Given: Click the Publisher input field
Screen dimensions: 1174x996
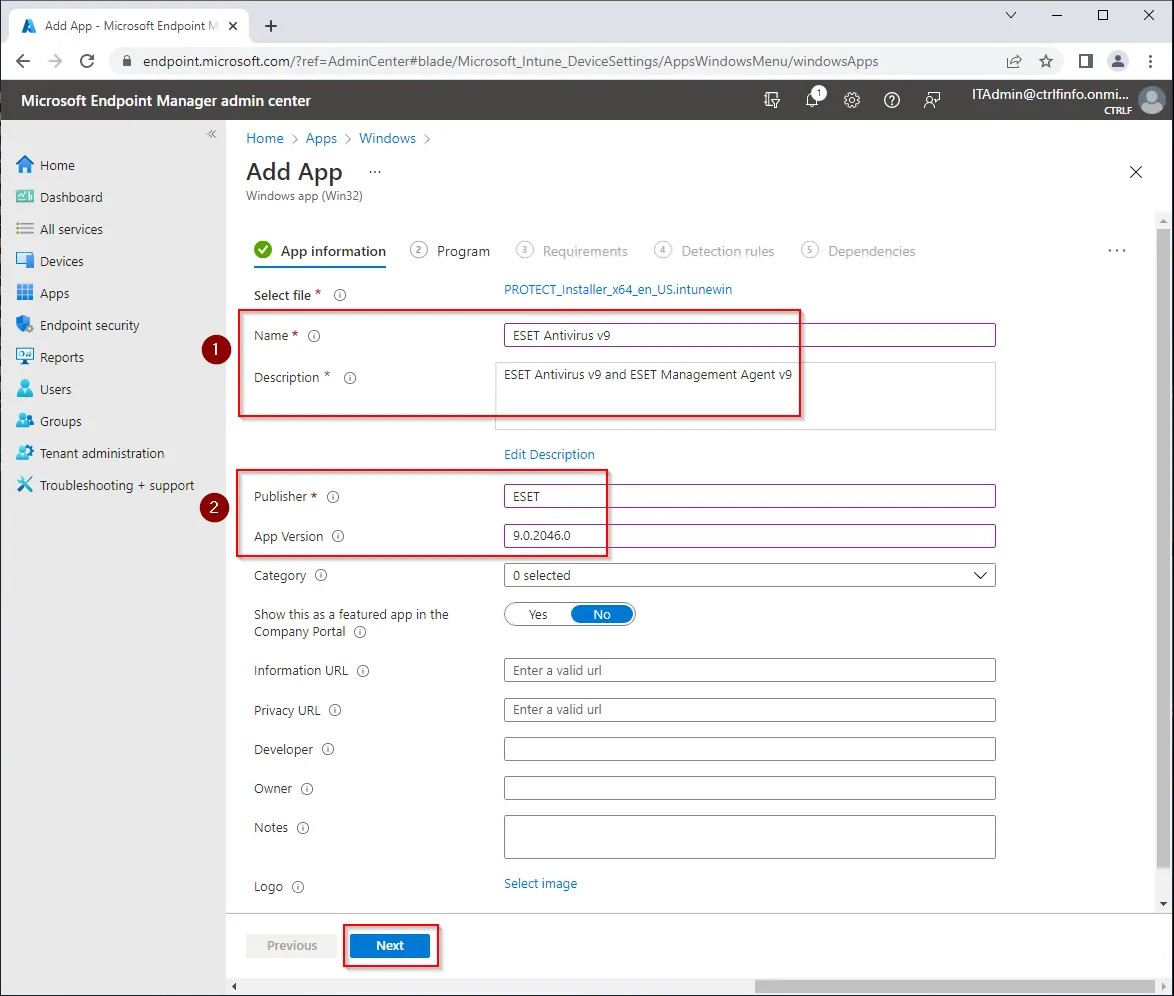Looking at the screenshot, I should coord(749,496).
